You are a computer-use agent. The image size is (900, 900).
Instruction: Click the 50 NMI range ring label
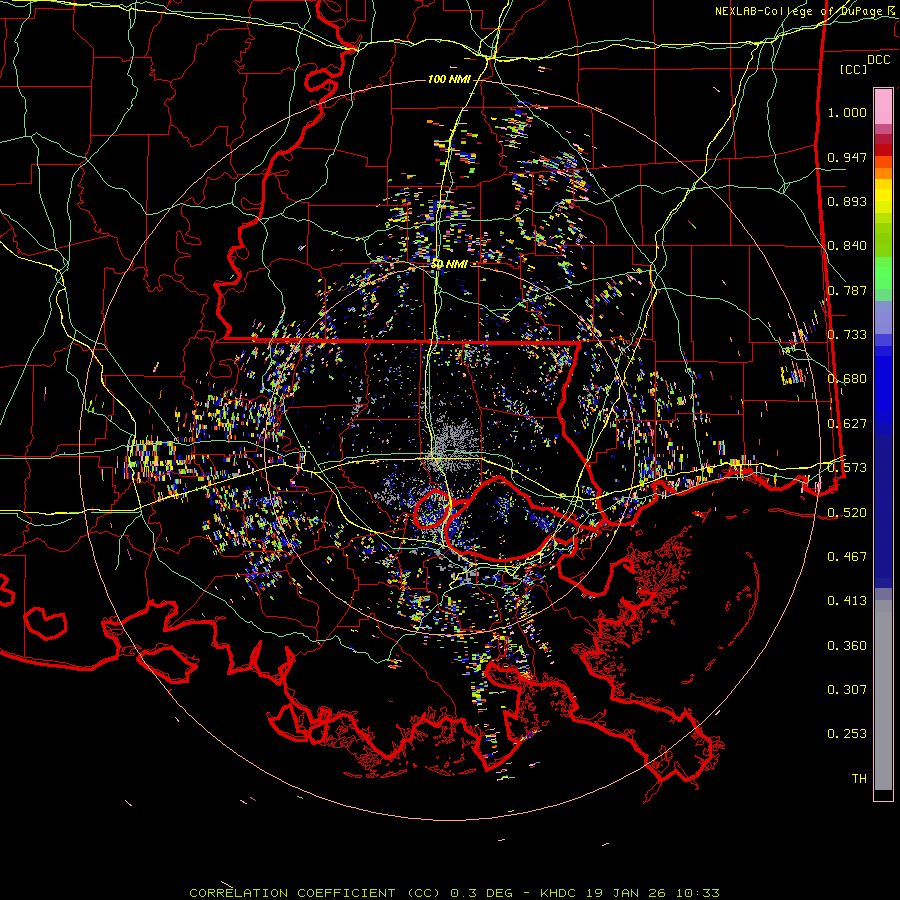point(450,263)
